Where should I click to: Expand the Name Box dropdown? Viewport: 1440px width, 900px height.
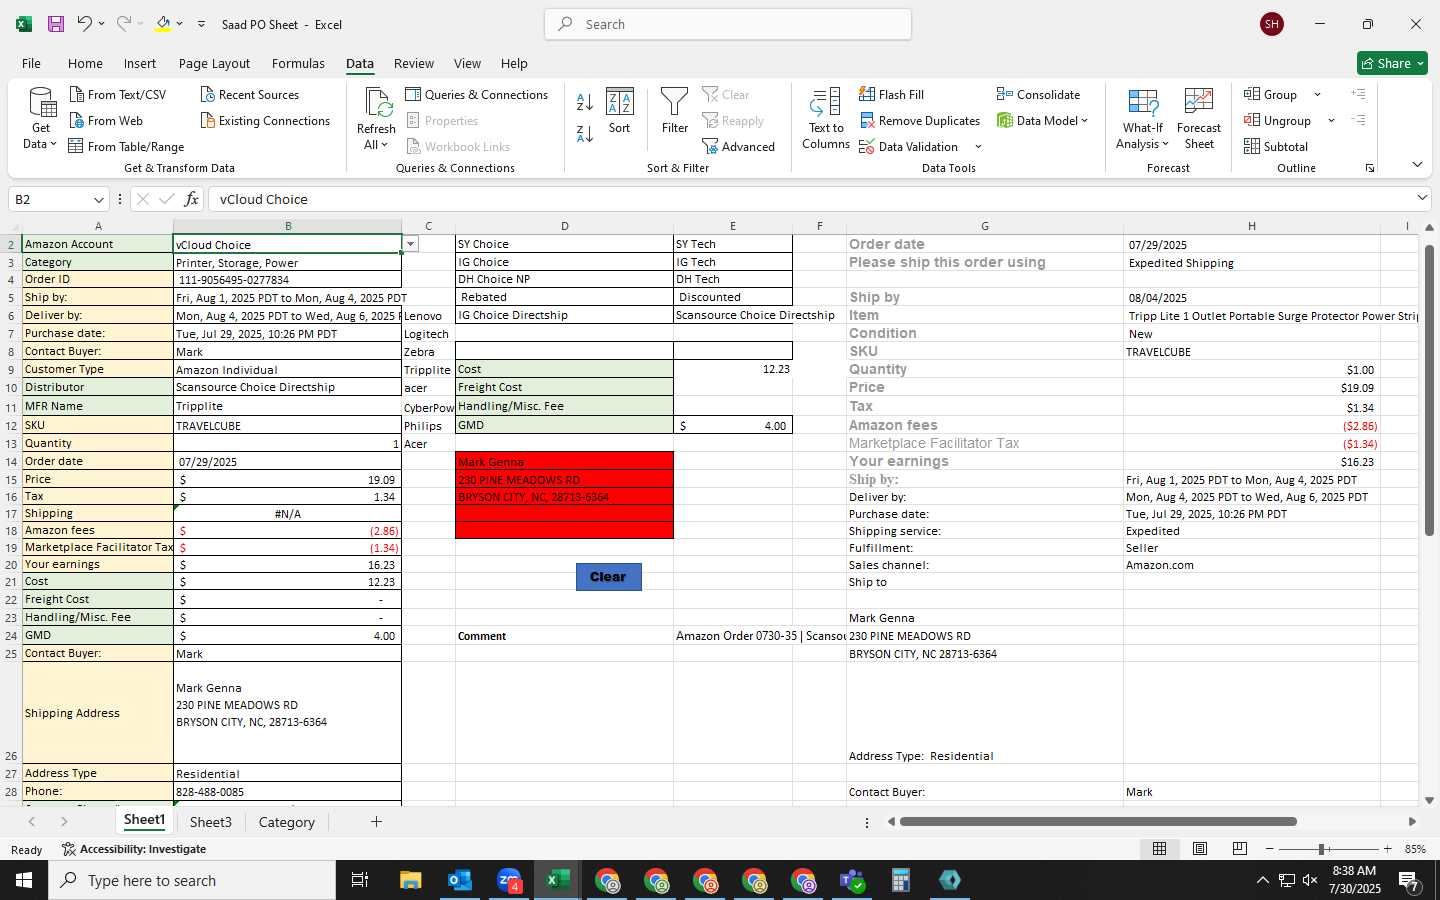tap(98, 200)
